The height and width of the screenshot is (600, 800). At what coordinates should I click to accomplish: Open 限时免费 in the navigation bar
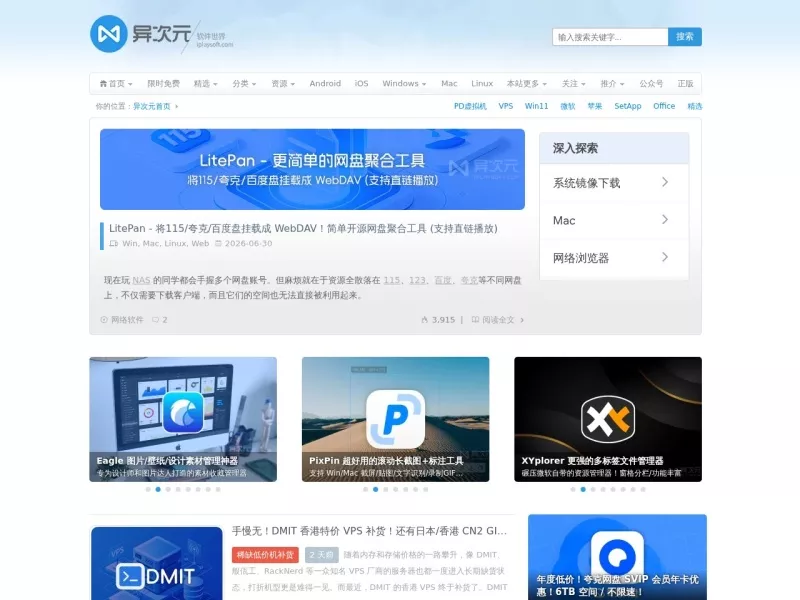coord(163,84)
